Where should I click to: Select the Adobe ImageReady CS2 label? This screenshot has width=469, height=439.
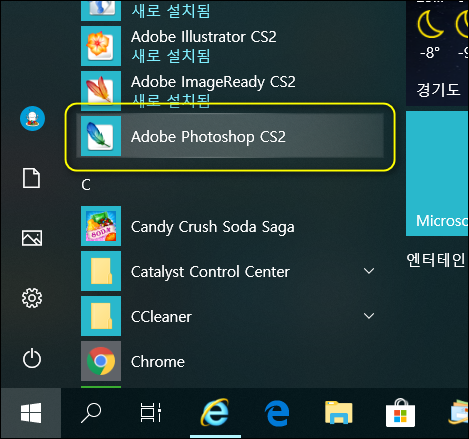coord(213,82)
